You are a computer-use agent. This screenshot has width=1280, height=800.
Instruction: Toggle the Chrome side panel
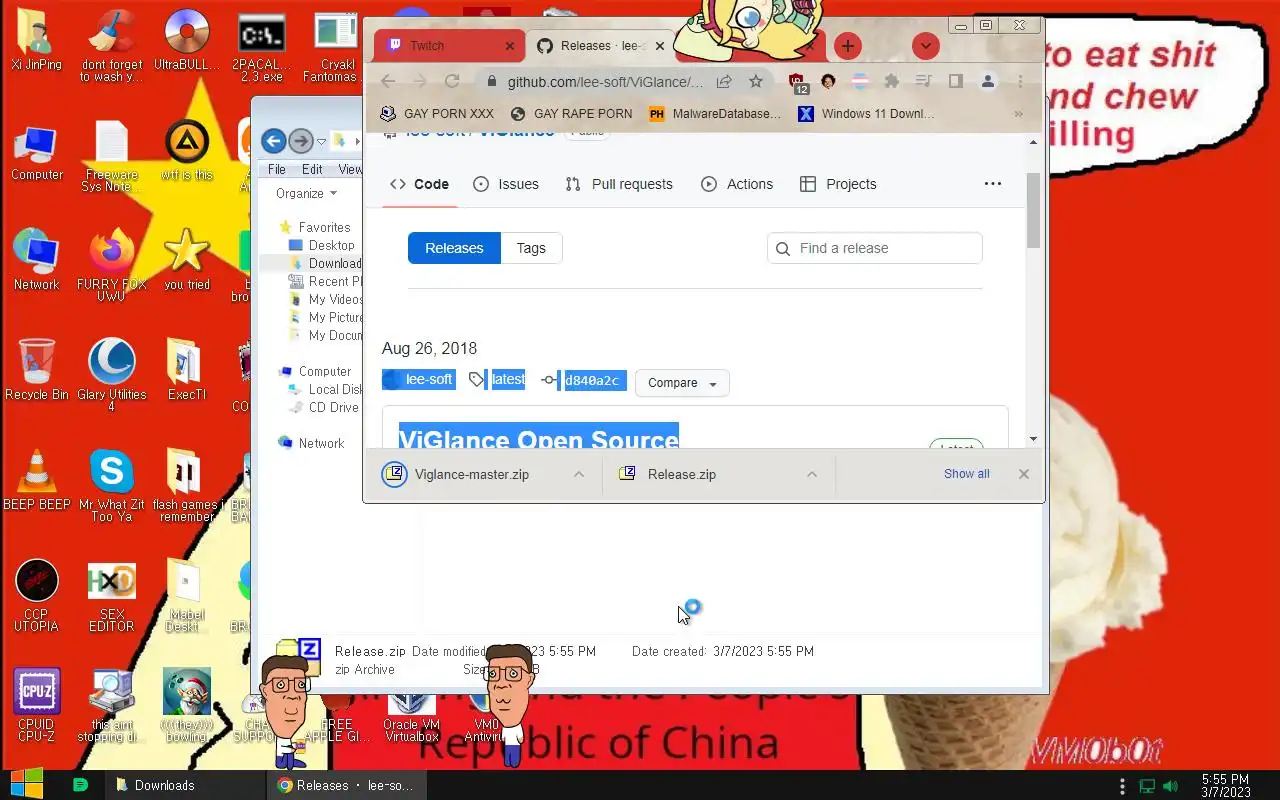[955, 82]
